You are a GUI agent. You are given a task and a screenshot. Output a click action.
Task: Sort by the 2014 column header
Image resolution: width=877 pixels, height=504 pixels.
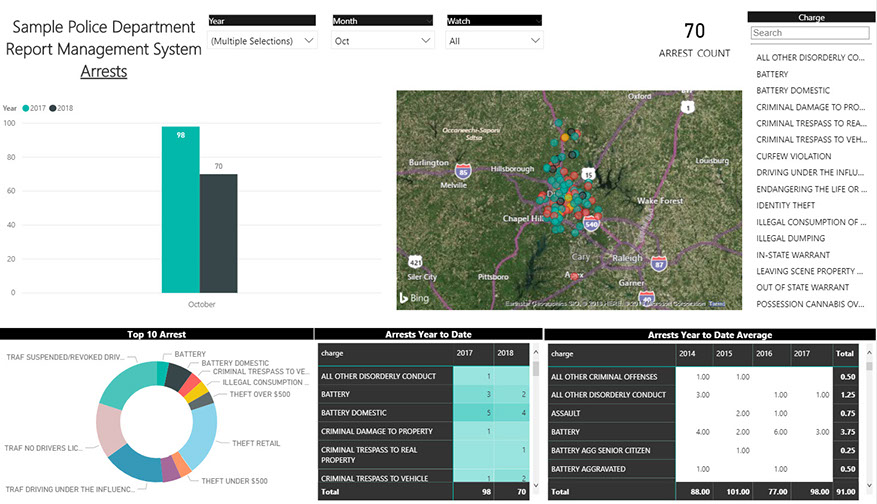(686, 353)
